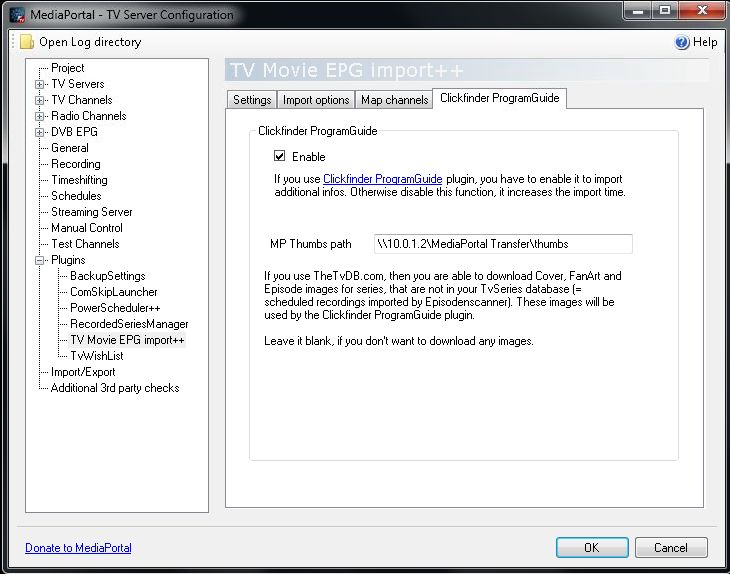The width and height of the screenshot is (730, 574).
Task: Expand the TV Servers tree node
Action: coord(40,84)
